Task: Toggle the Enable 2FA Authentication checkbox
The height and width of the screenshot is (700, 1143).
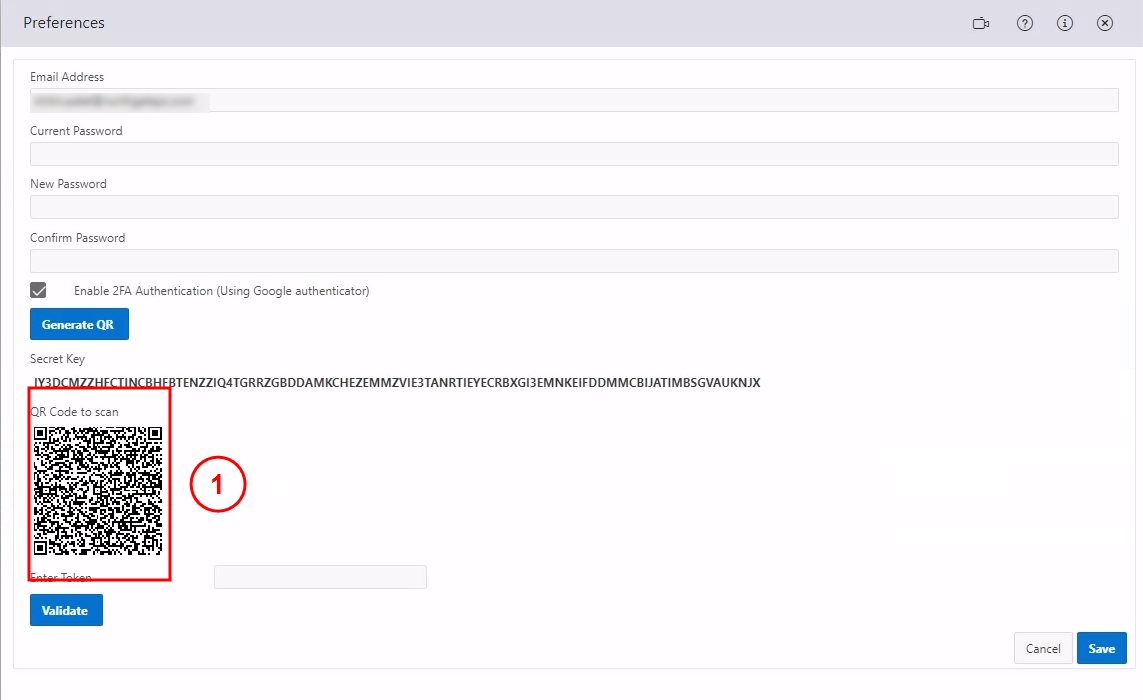Action: tap(39, 291)
